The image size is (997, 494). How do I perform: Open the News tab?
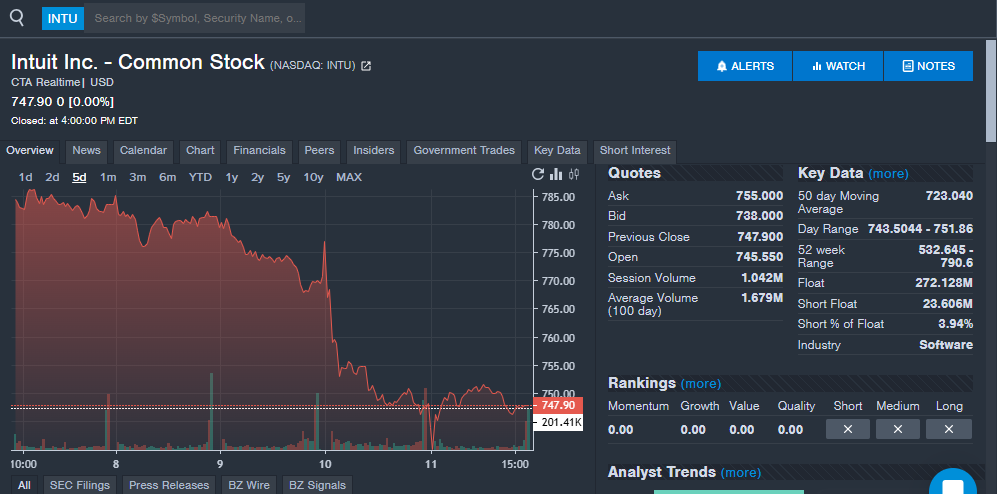click(86, 151)
